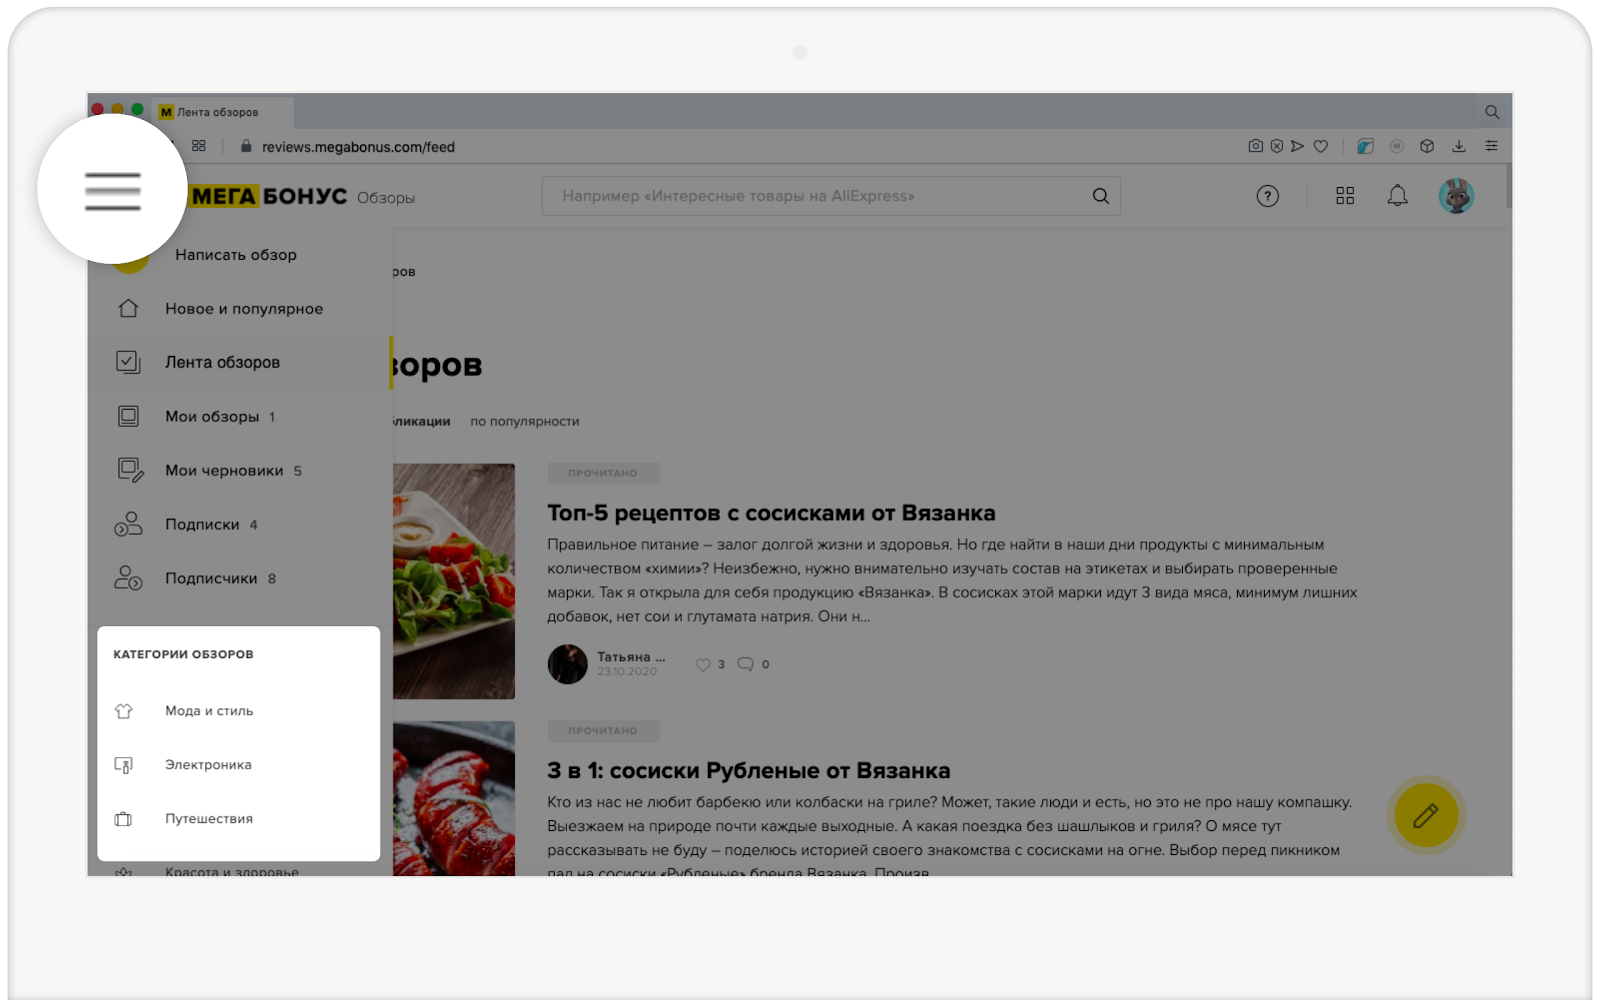The width and height of the screenshot is (1600, 1000).
Task: Click the yellow pencil write-review button
Action: pyautogui.click(x=1425, y=816)
